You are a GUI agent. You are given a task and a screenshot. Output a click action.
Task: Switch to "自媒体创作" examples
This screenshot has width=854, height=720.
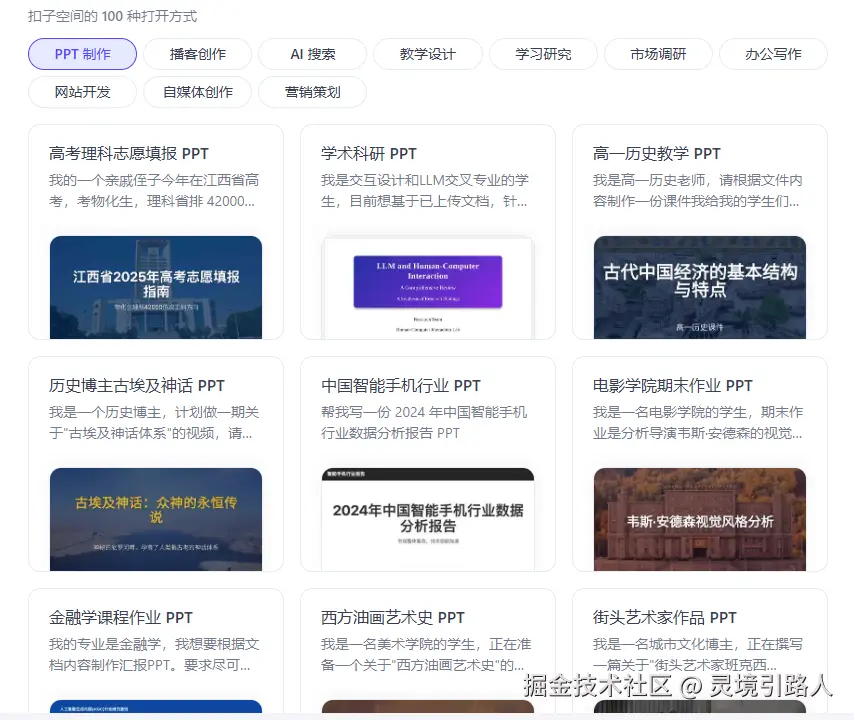pos(197,92)
